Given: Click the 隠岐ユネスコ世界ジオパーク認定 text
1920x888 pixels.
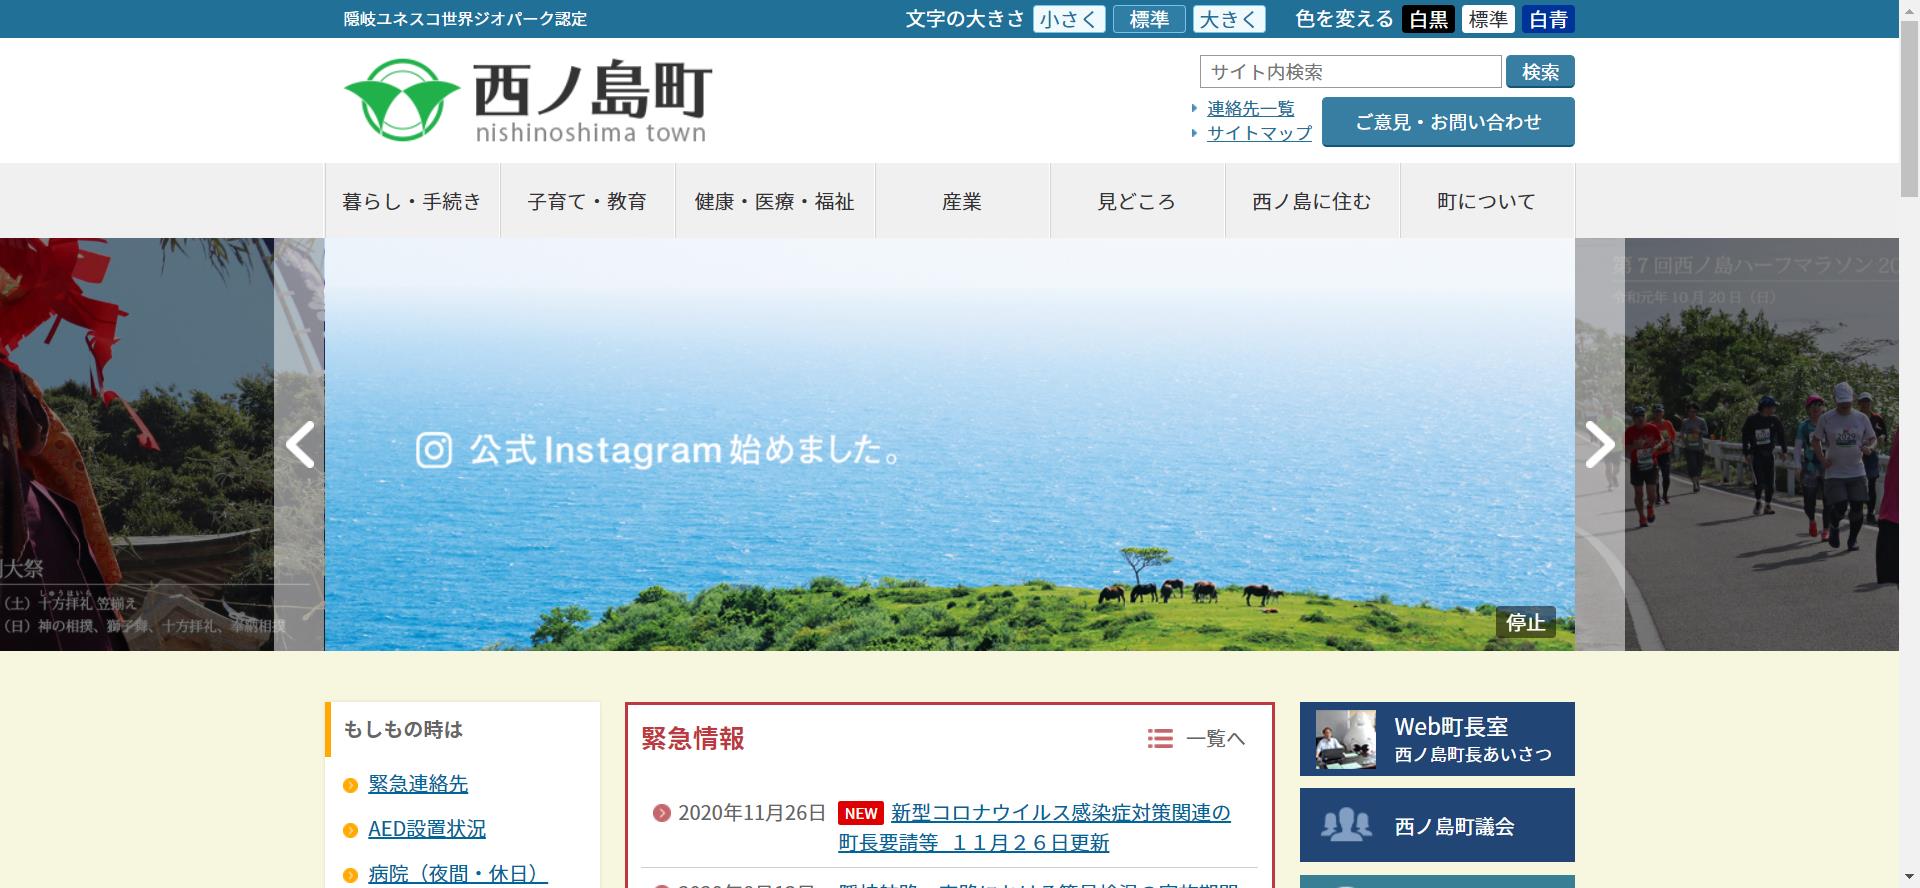Looking at the screenshot, I should pos(465,19).
